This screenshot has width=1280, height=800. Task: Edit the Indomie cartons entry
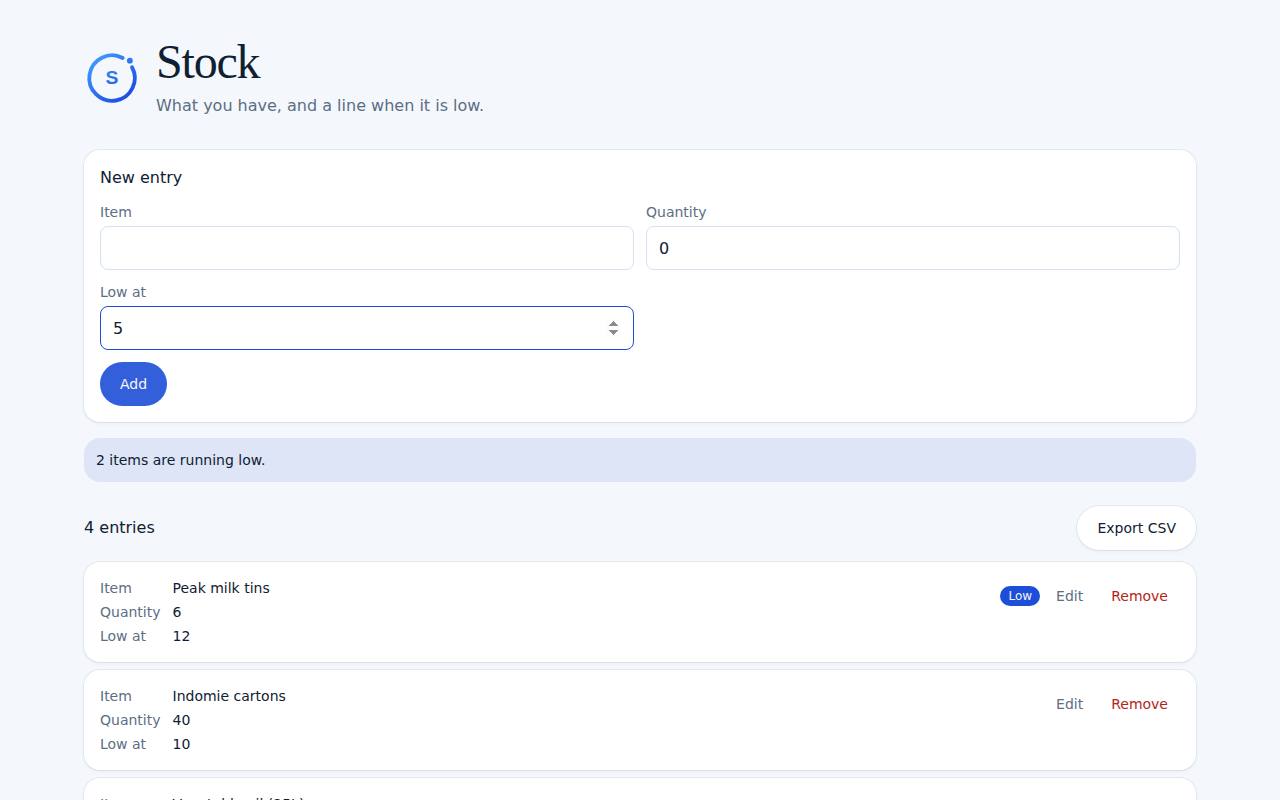point(1069,704)
